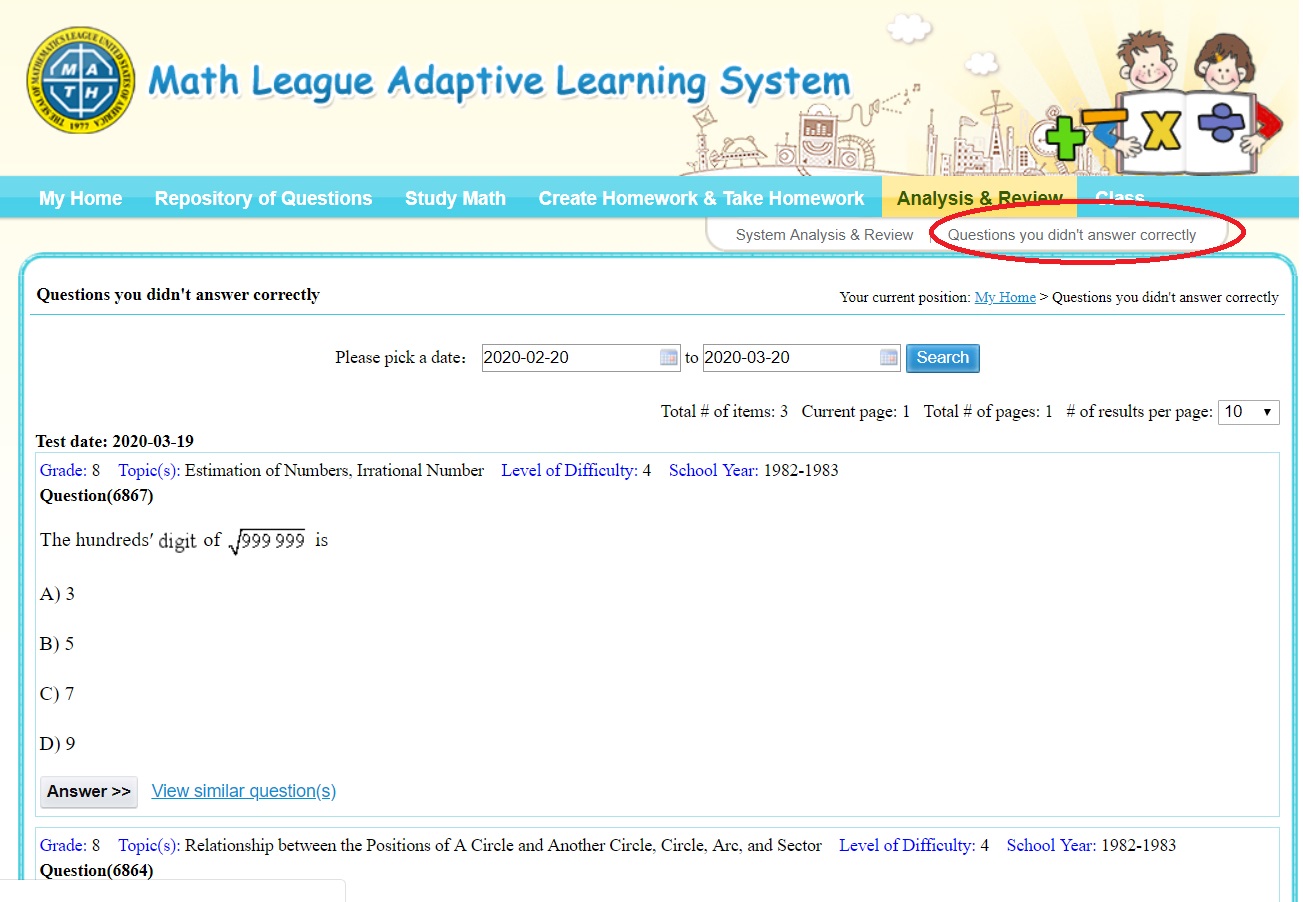The height and width of the screenshot is (902, 1303).
Task: Click the Math League circular seal logo
Action: pyautogui.click(x=80, y=81)
